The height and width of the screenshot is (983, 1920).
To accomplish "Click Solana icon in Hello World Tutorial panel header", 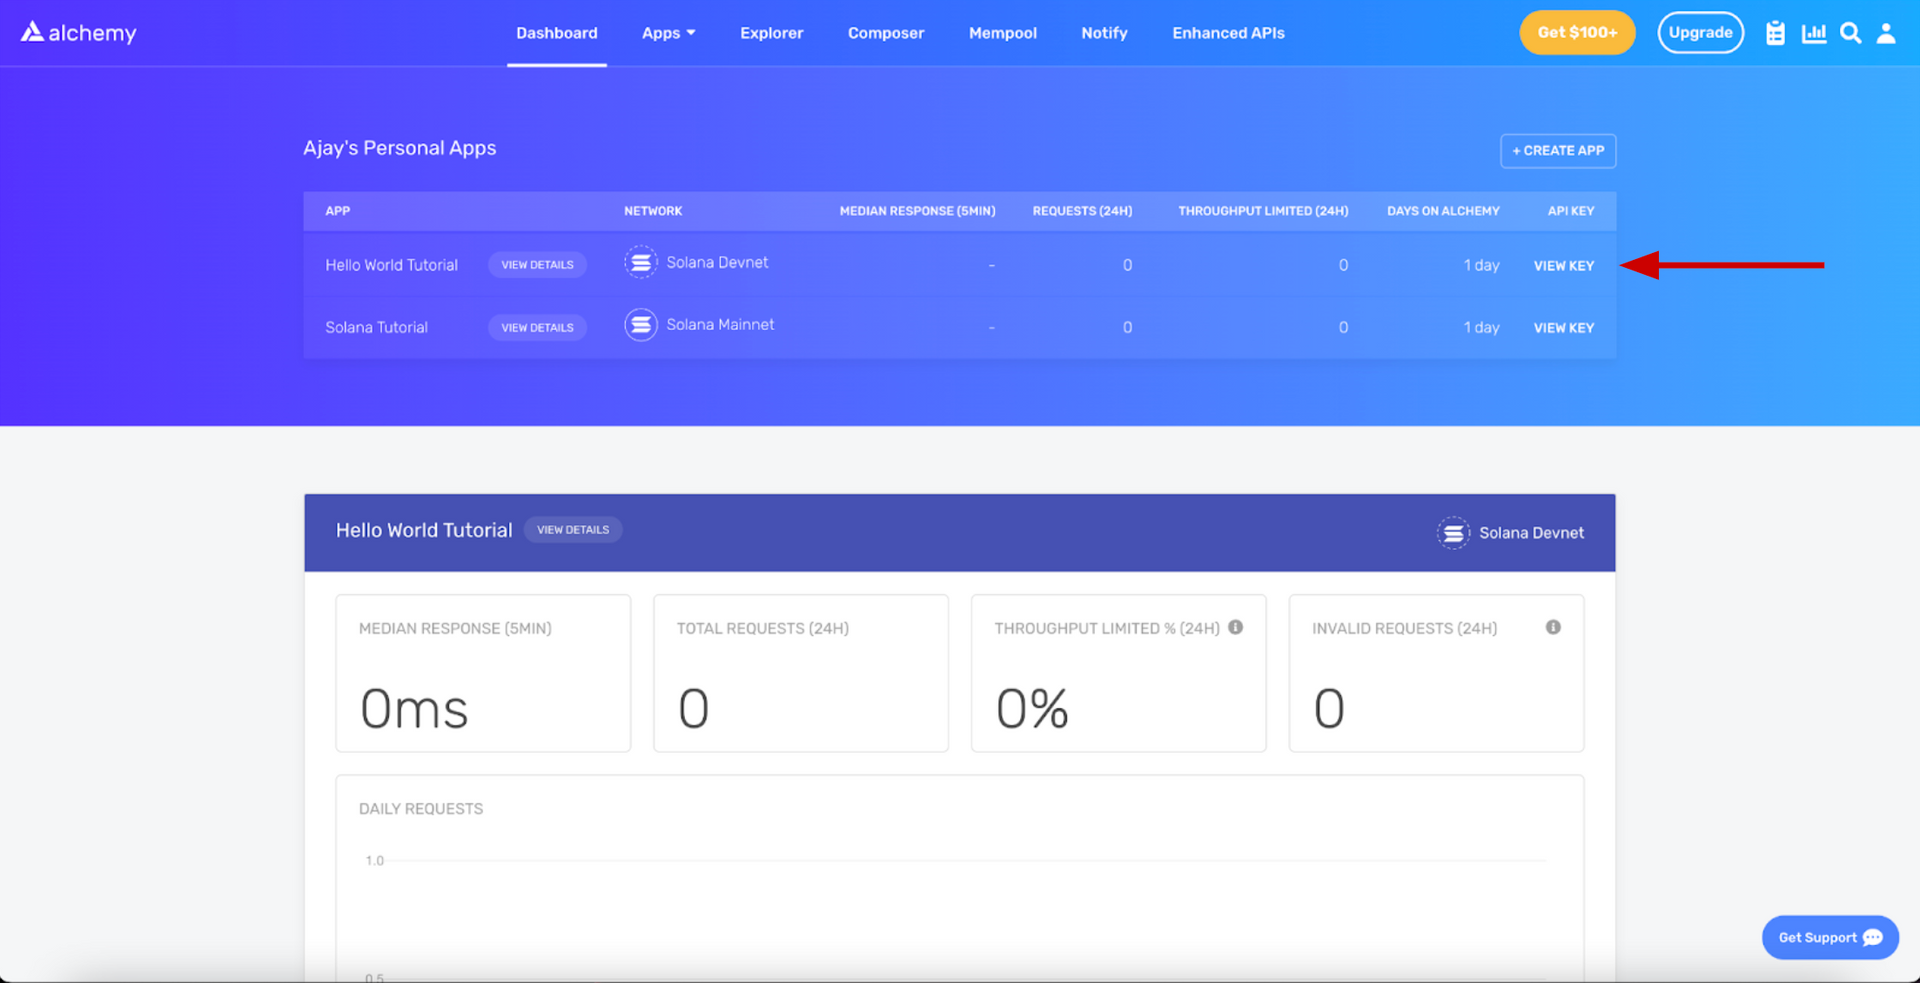I will tap(1453, 533).
